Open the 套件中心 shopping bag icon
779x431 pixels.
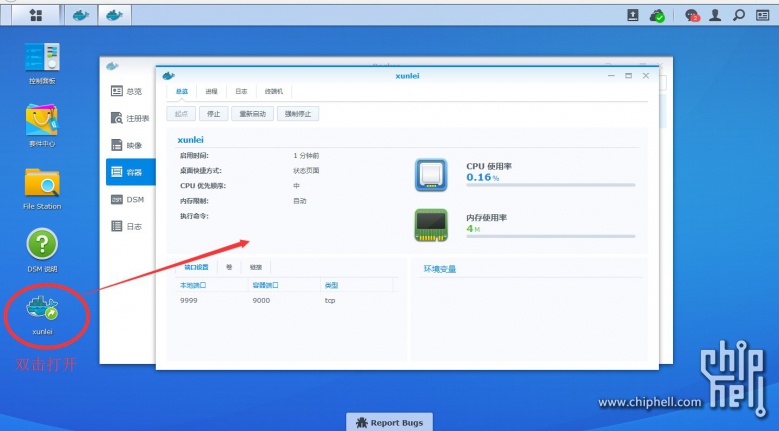[x=42, y=126]
